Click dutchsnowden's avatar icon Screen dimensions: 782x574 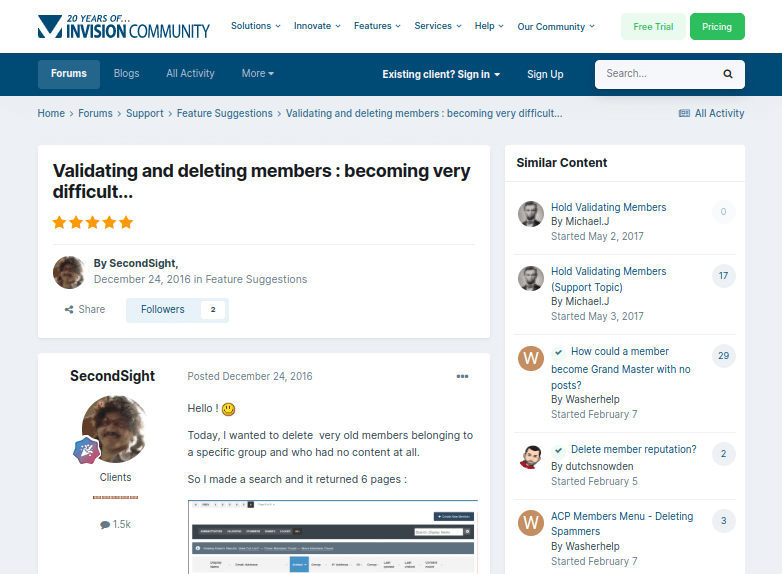coord(531,457)
